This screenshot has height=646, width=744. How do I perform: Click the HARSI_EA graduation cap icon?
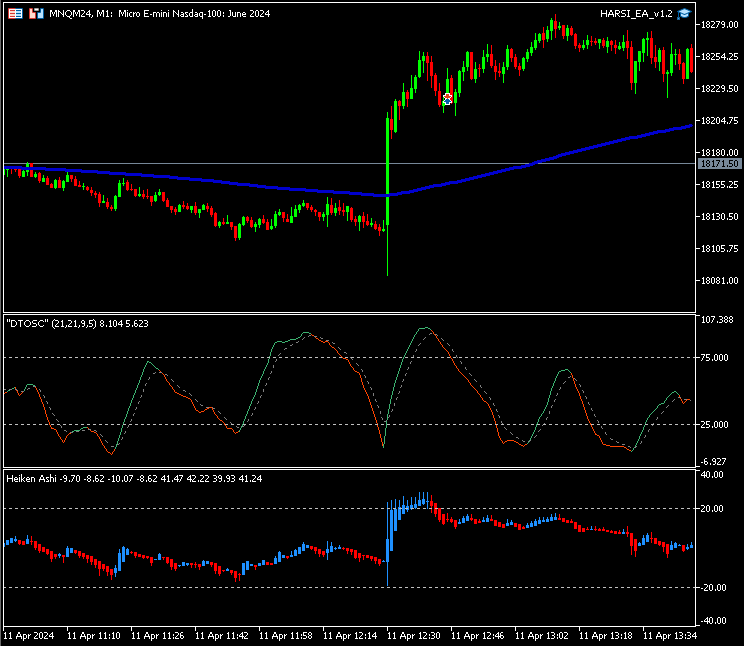tap(684, 14)
